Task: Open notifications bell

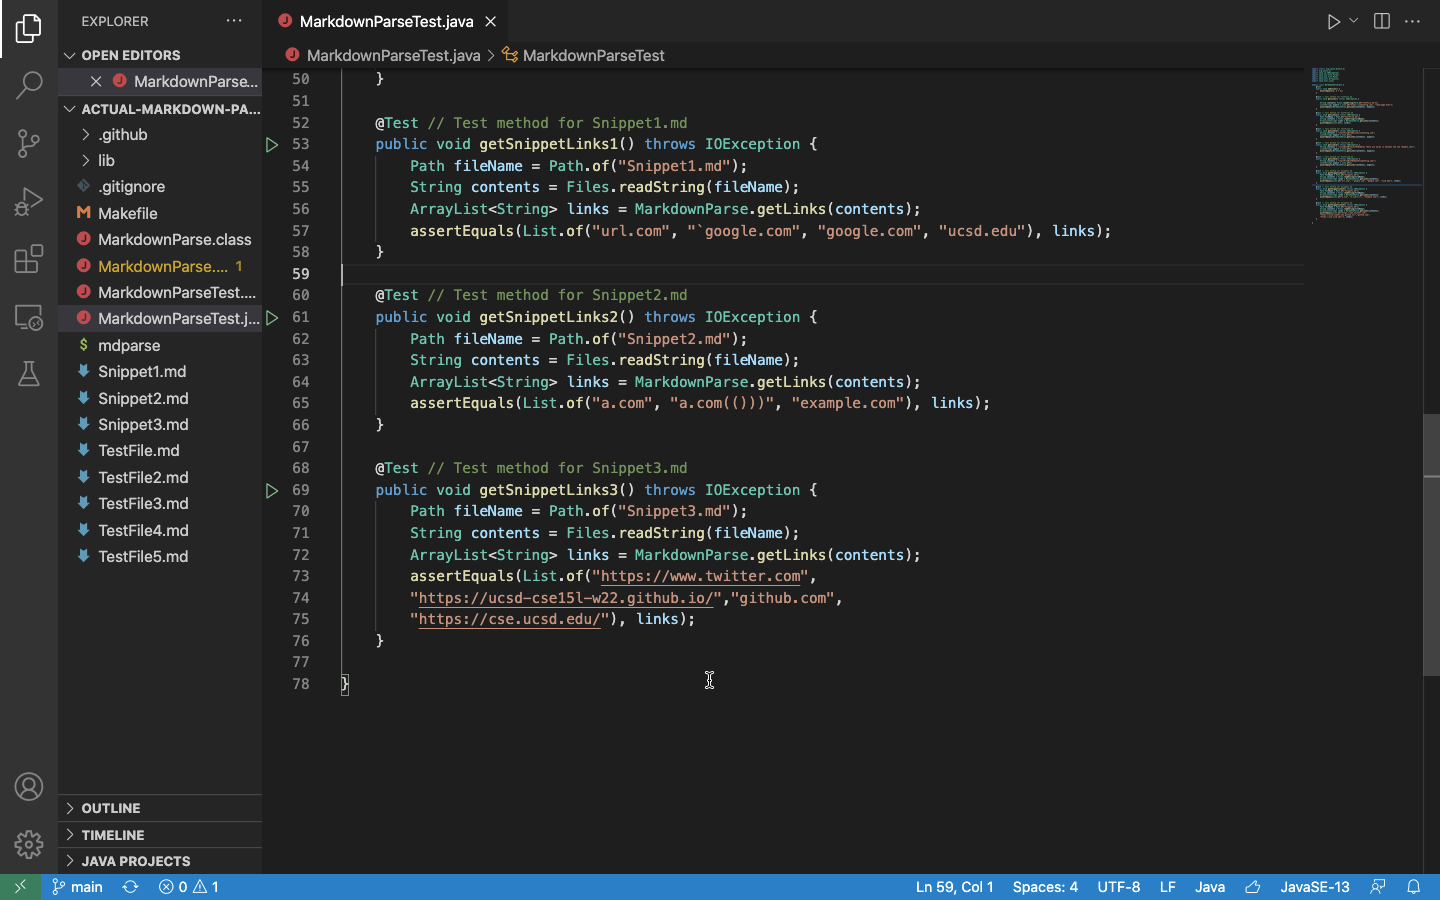Action: click(x=1413, y=887)
